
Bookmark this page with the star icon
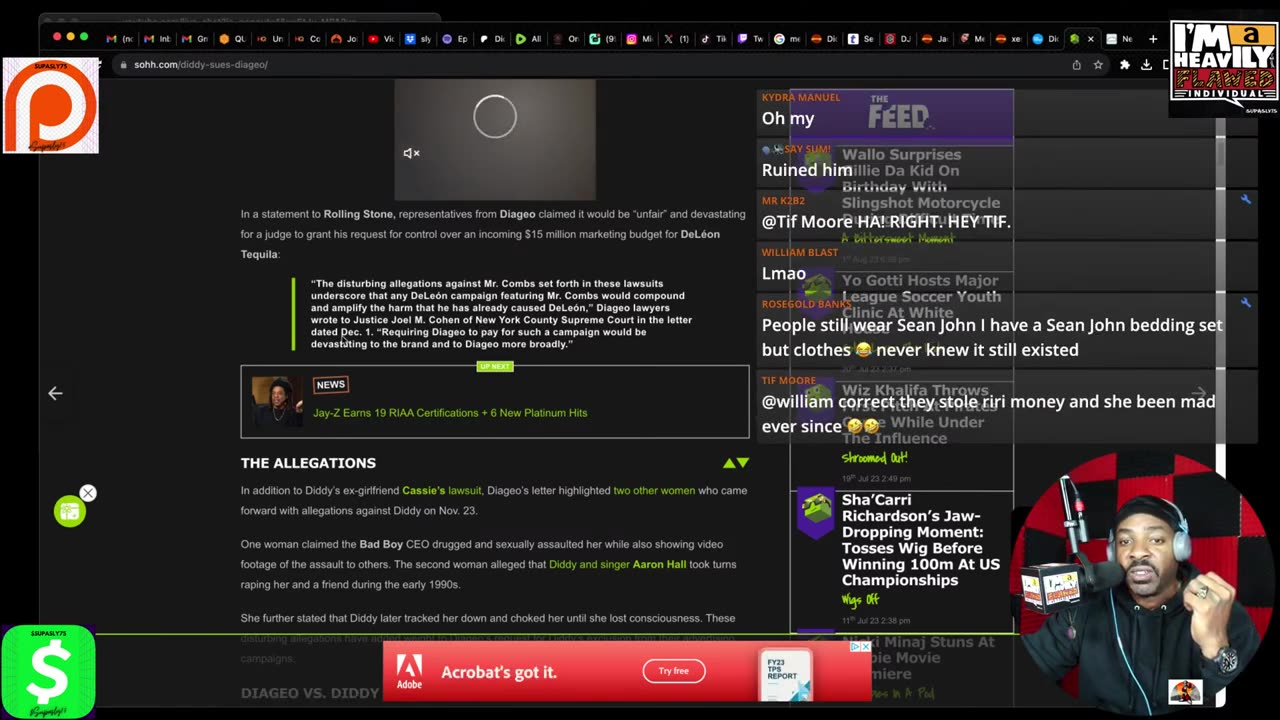(x=1098, y=64)
